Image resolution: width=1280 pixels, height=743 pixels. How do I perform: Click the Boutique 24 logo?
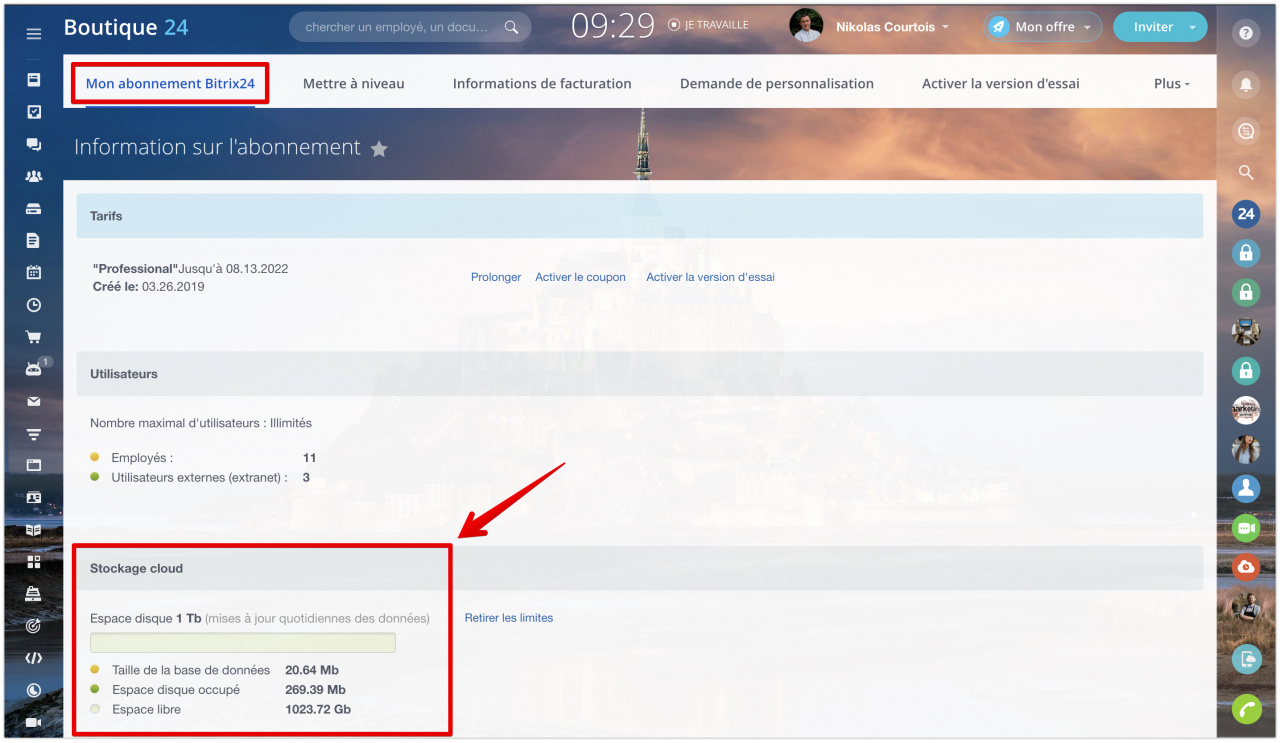pyautogui.click(x=126, y=27)
